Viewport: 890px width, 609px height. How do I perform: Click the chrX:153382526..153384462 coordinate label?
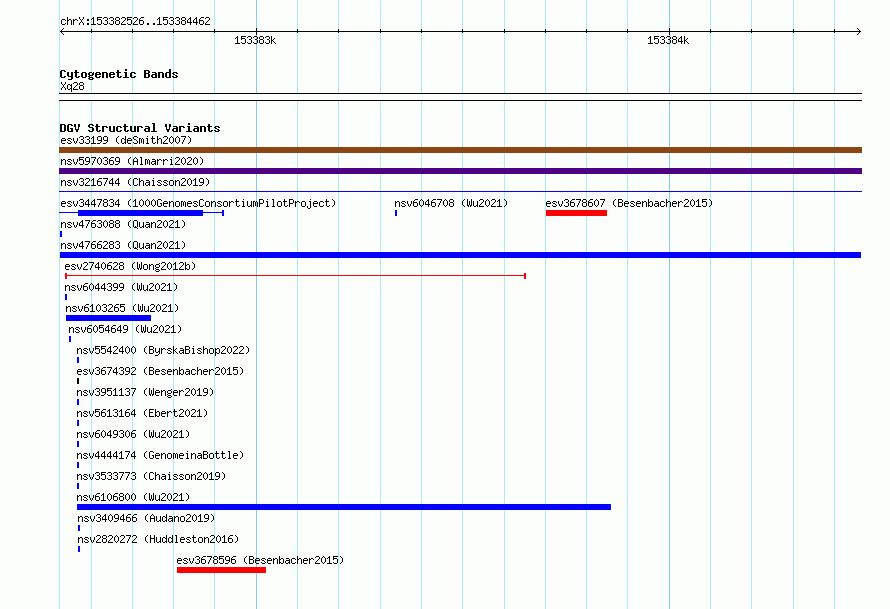coord(135,21)
